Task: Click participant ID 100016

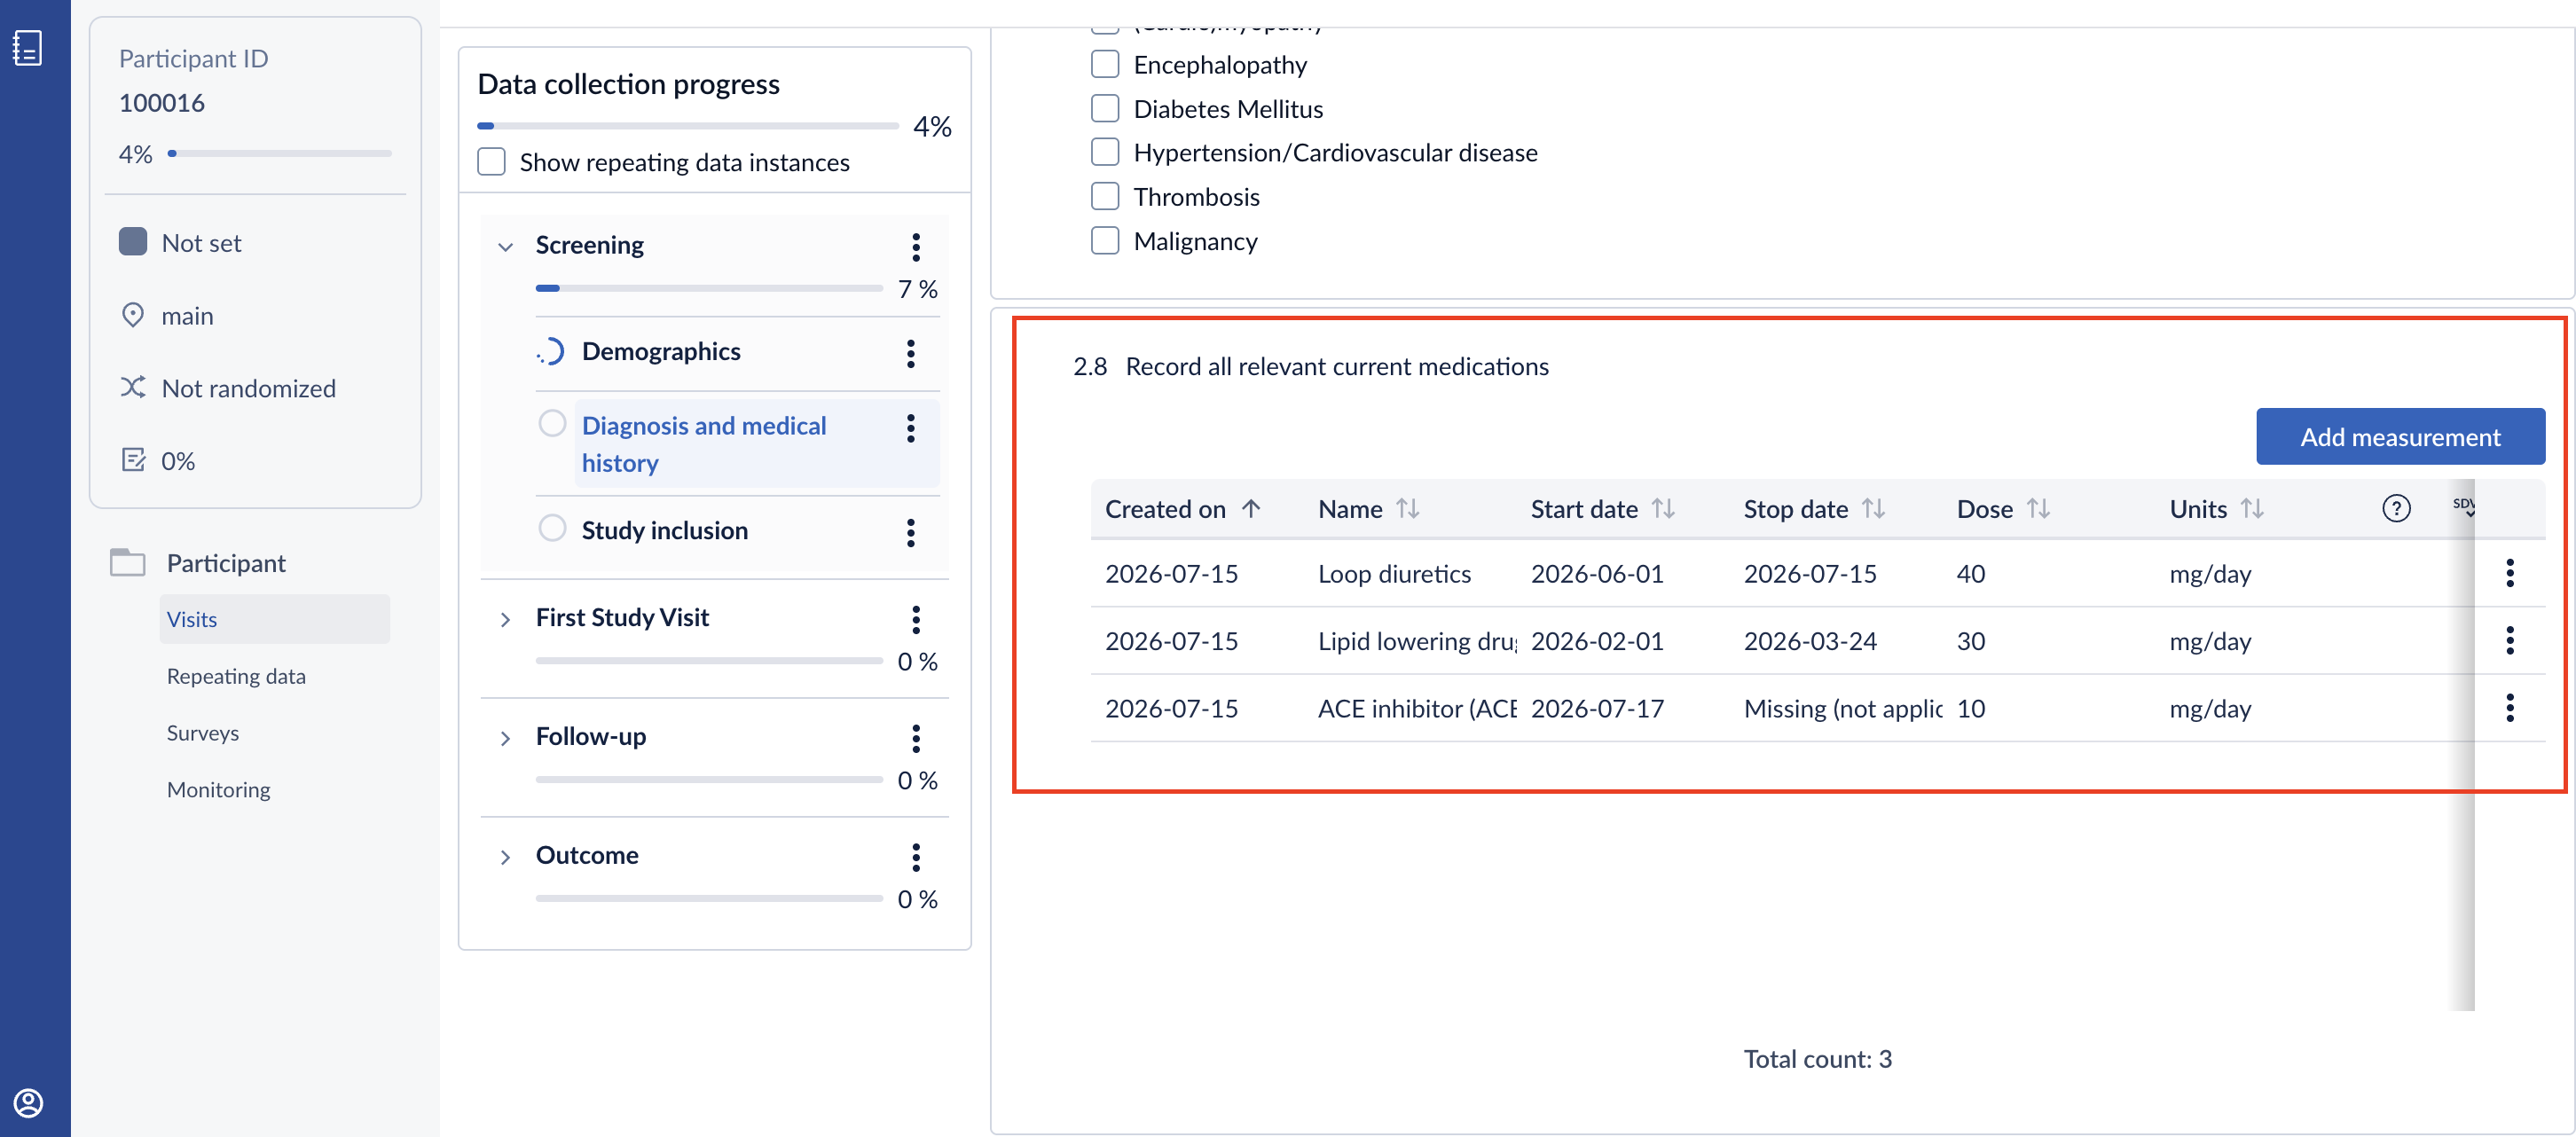Action: point(162,103)
